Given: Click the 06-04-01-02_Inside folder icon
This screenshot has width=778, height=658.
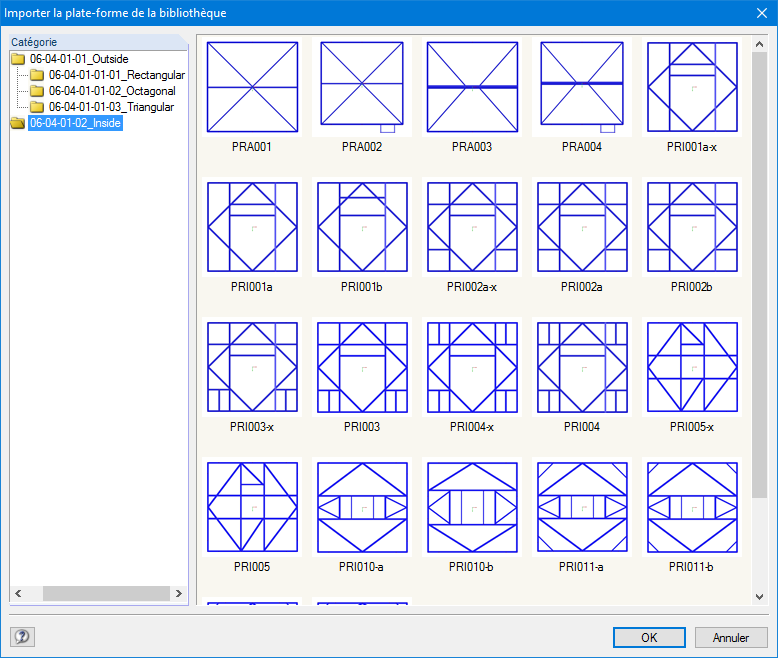Looking at the screenshot, I should pyautogui.click(x=18, y=123).
